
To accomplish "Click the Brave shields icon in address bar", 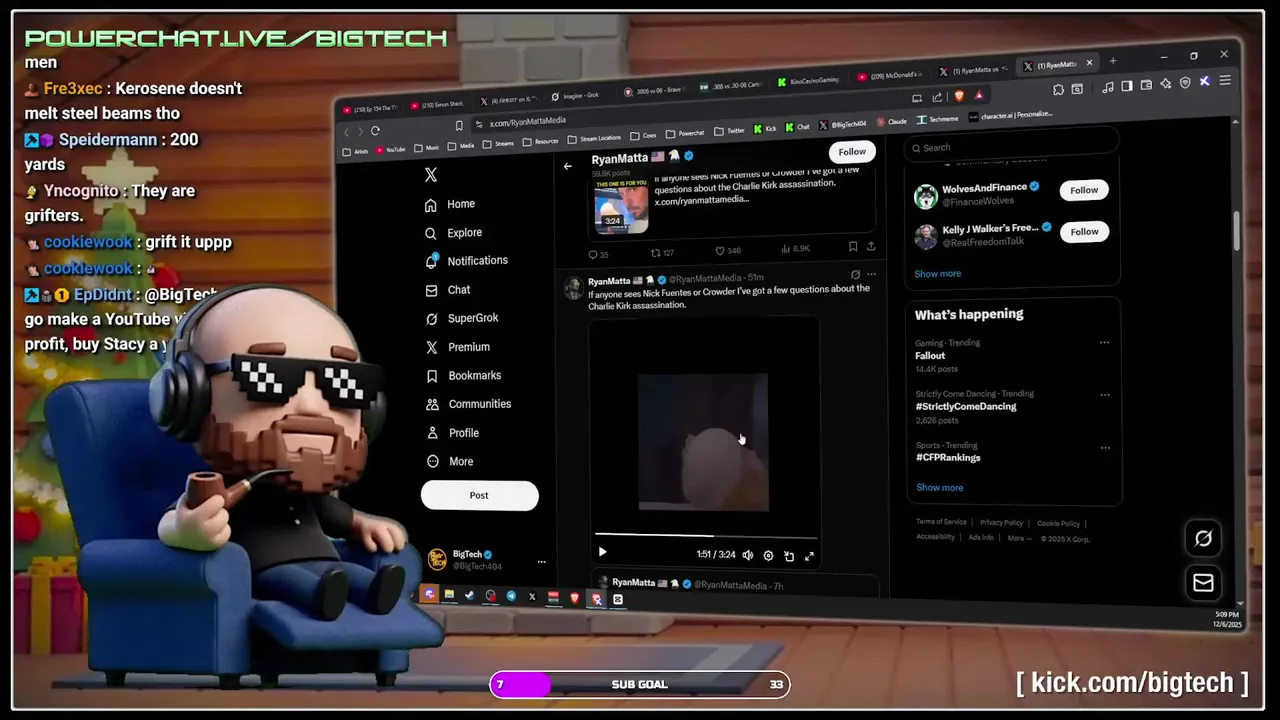I will 958,96.
